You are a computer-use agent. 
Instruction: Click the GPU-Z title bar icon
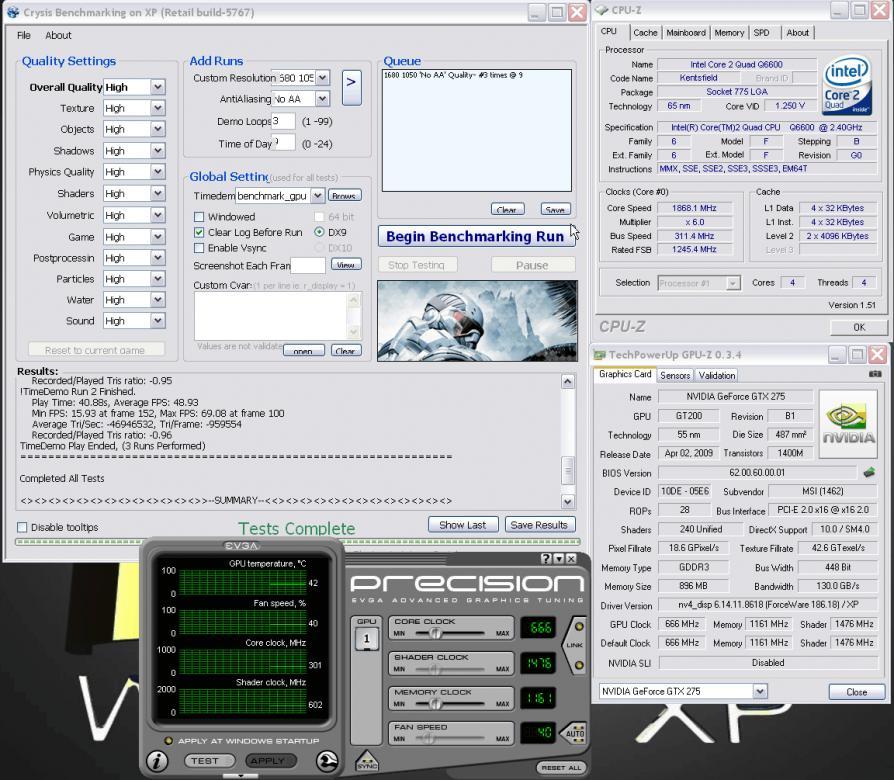[x=600, y=355]
